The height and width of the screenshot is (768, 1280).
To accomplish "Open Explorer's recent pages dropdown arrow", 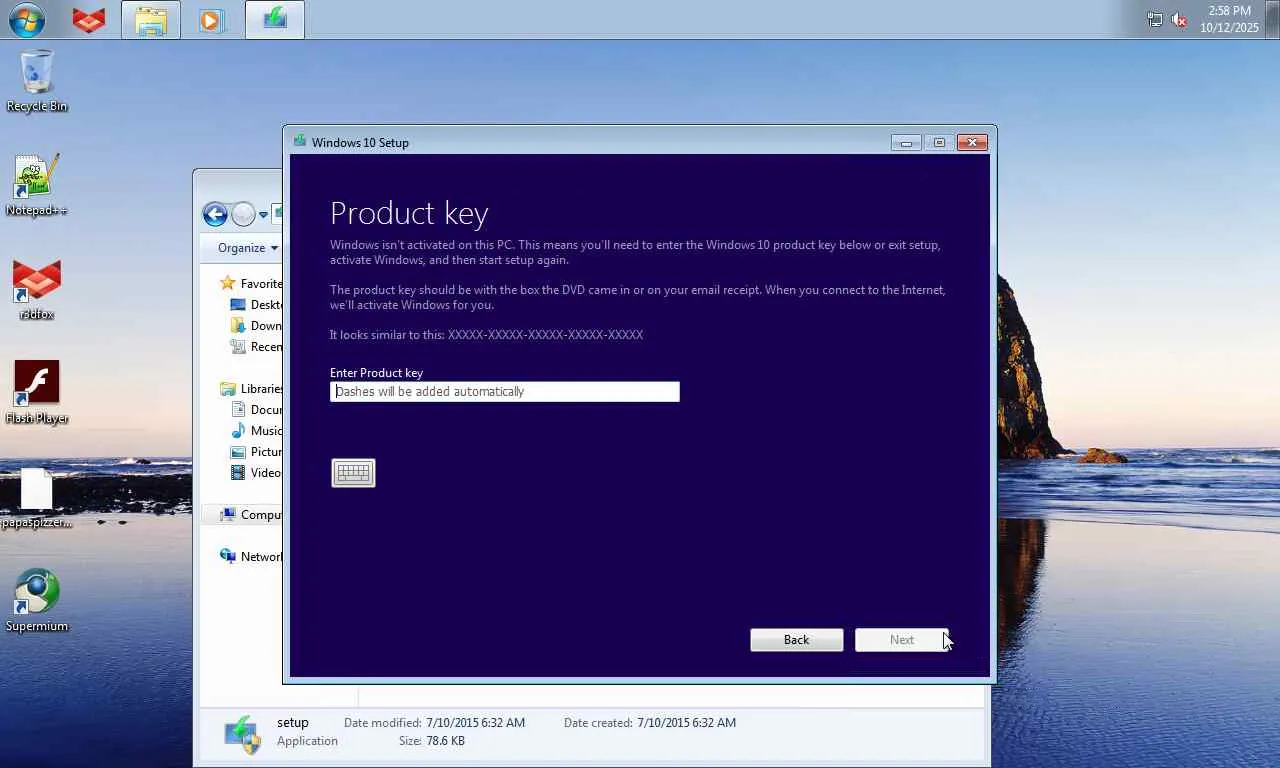I will tap(263, 215).
